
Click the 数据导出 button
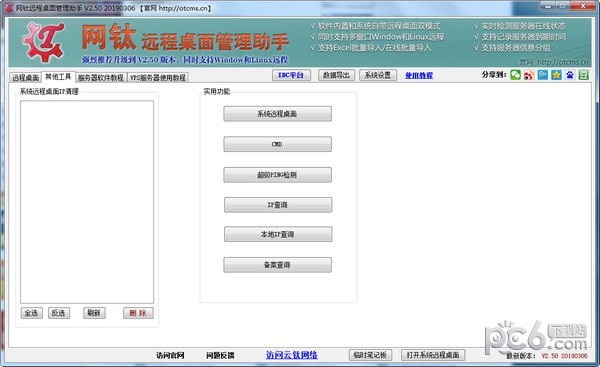[x=336, y=75]
